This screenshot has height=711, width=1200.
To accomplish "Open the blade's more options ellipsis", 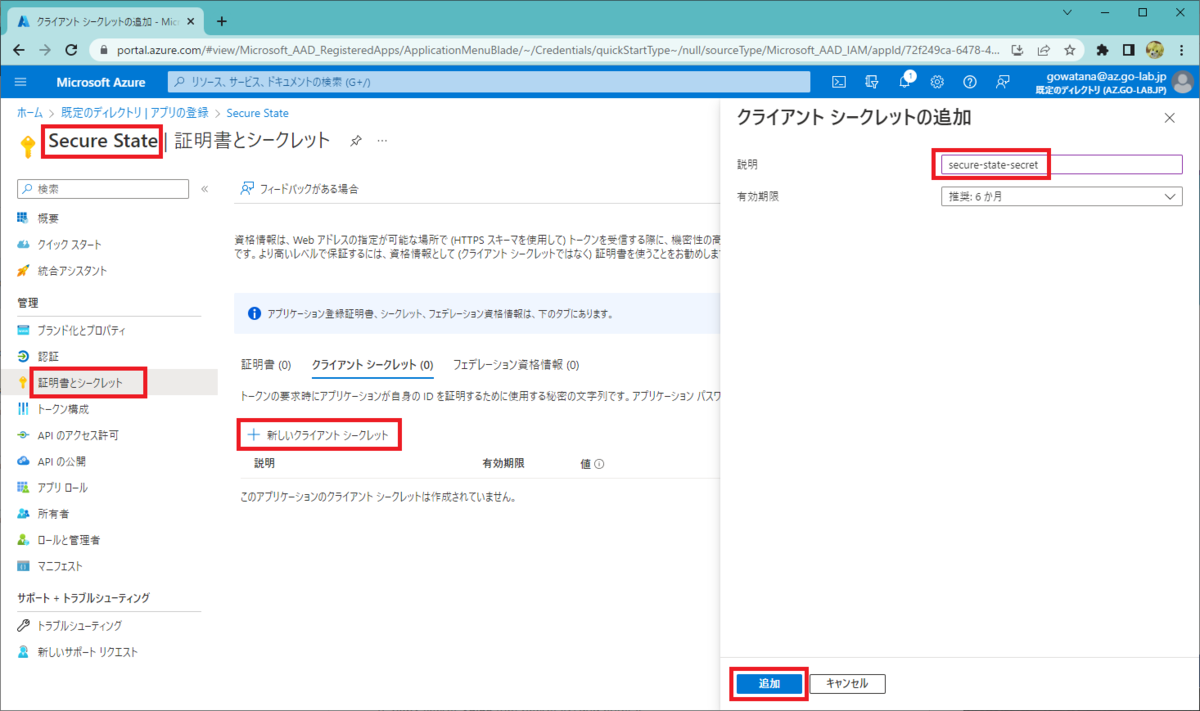I will coord(381,142).
